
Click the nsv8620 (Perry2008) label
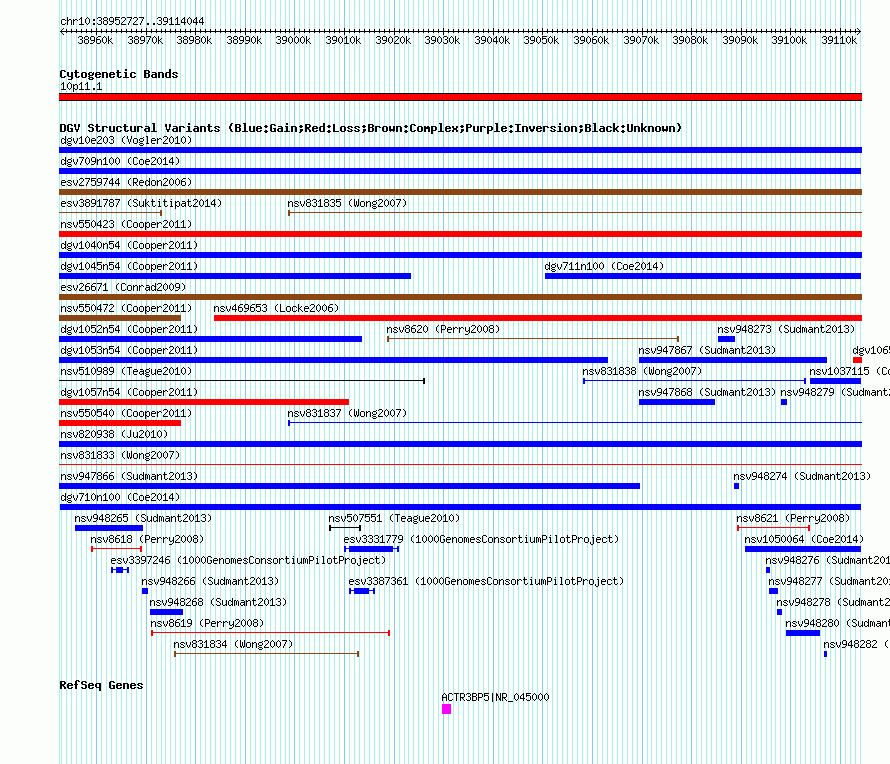click(443, 329)
